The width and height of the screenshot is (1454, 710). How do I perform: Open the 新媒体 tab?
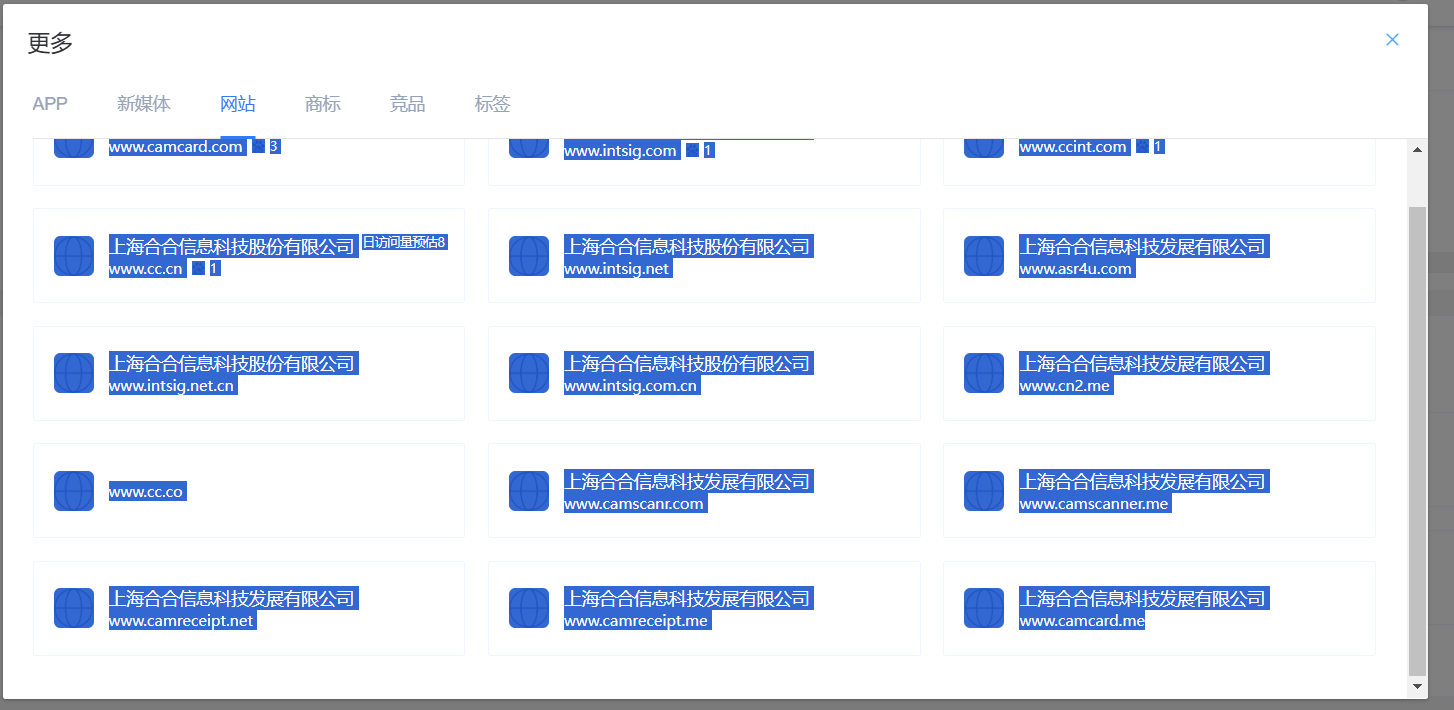coord(144,104)
